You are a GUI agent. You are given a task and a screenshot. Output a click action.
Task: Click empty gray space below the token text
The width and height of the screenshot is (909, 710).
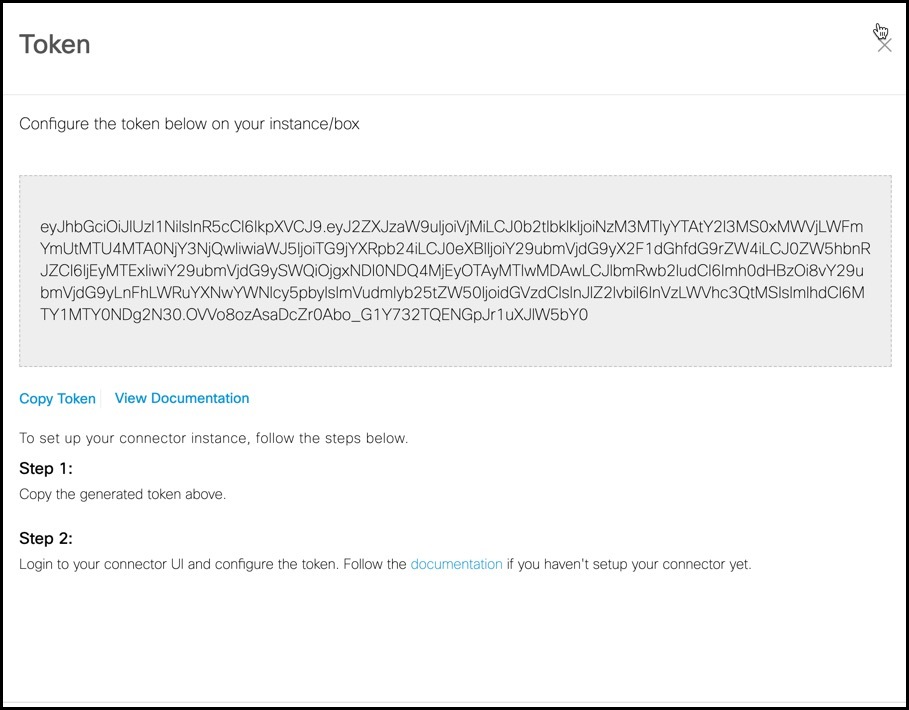pos(455,345)
